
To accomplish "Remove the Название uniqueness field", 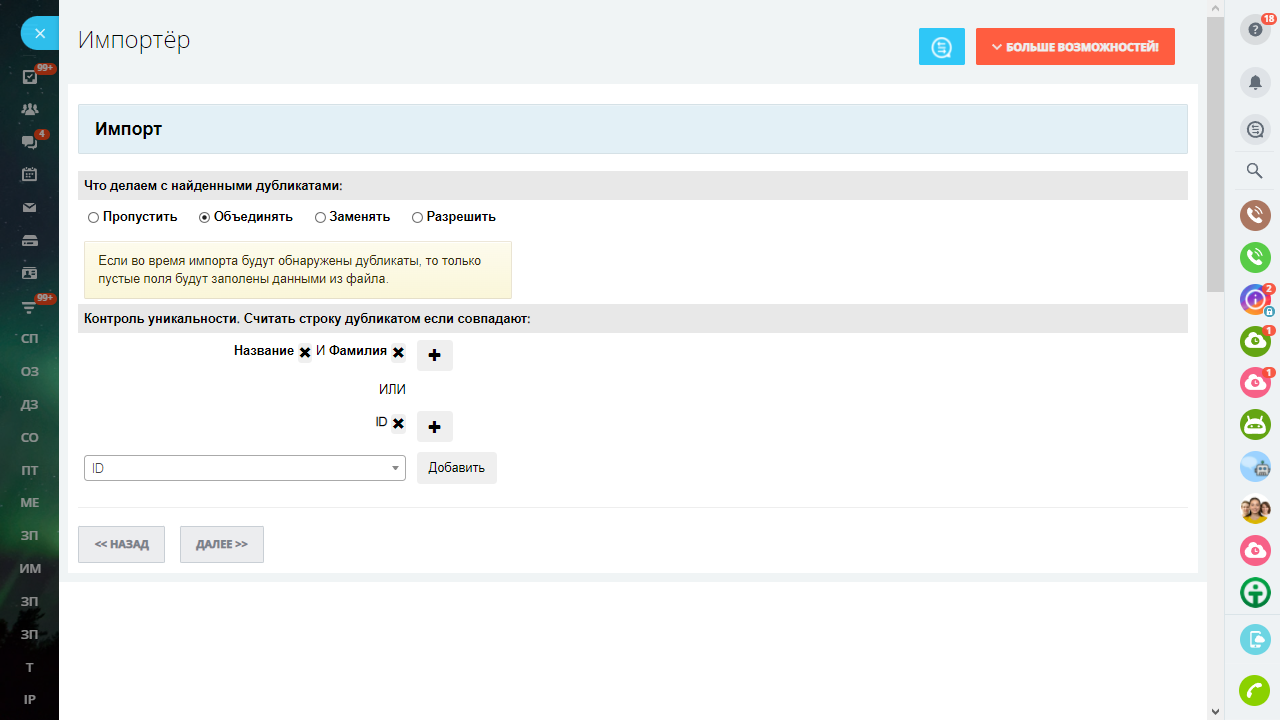I will pyautogui.click(x=305, y=352).
